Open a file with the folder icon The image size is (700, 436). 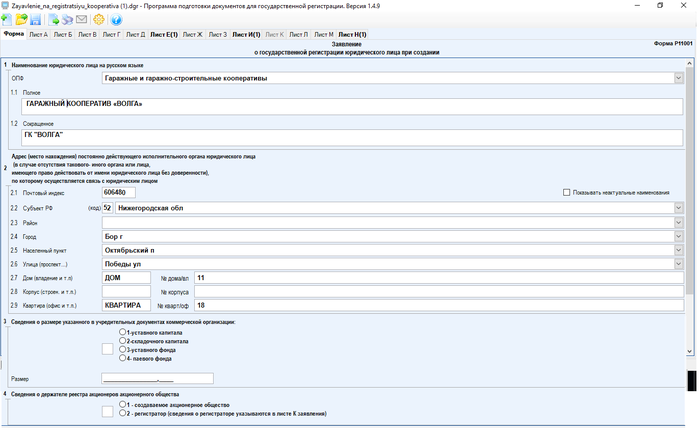click(x=21, y=19)
